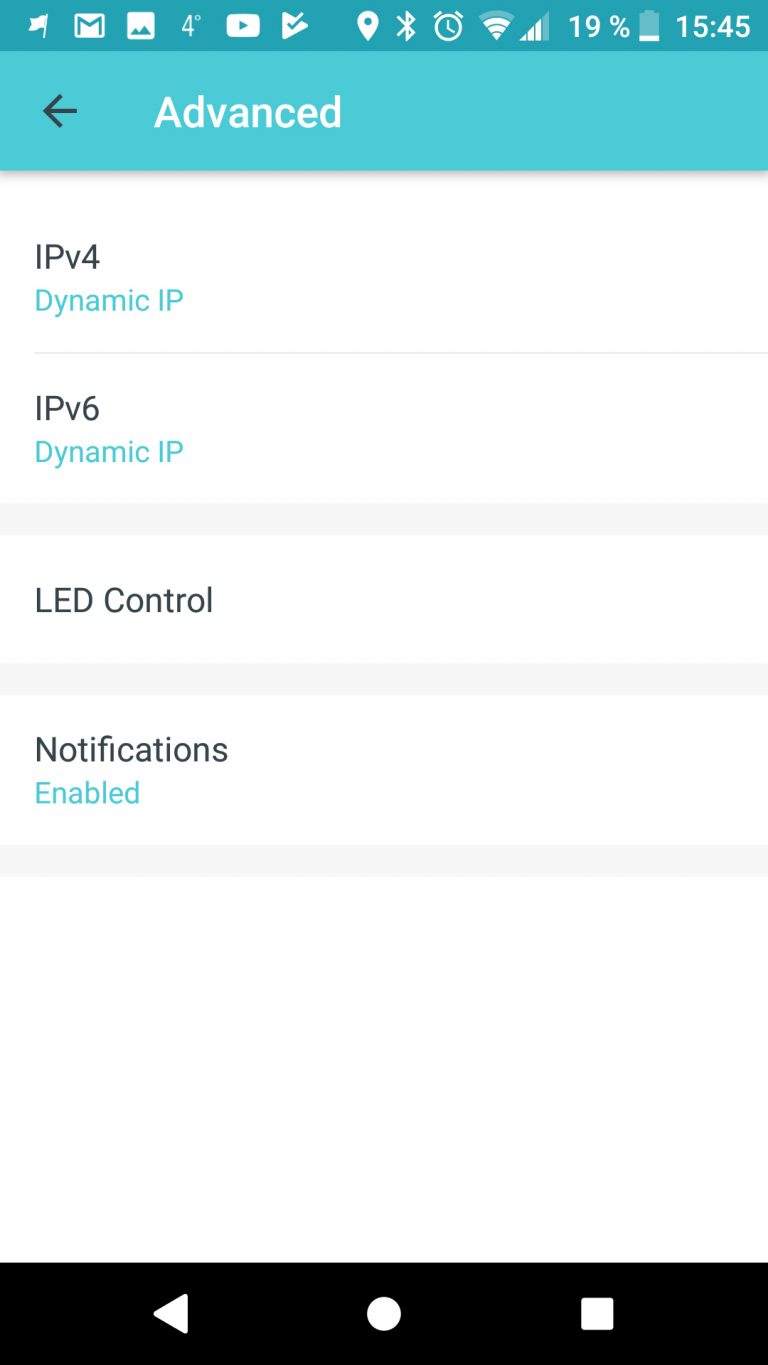This screenshot has width=768, height=1365.
Task: Tap the image notification icon
Action: pos(141,27)
